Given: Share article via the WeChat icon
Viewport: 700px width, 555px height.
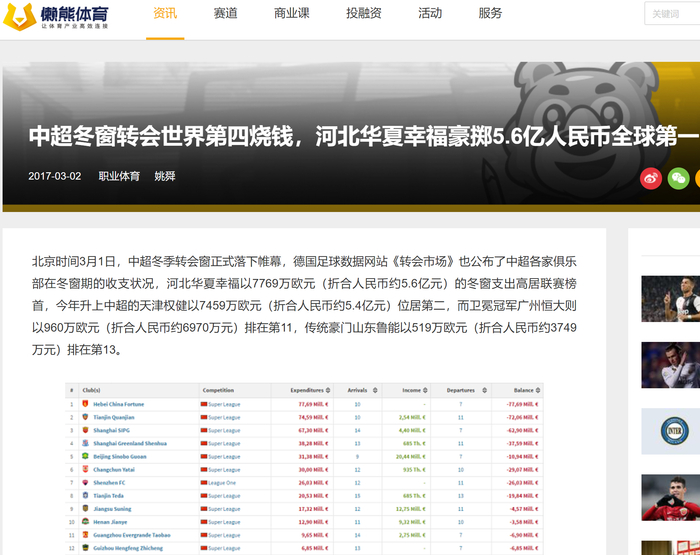Looking at the screenshot, I should 679,179.
